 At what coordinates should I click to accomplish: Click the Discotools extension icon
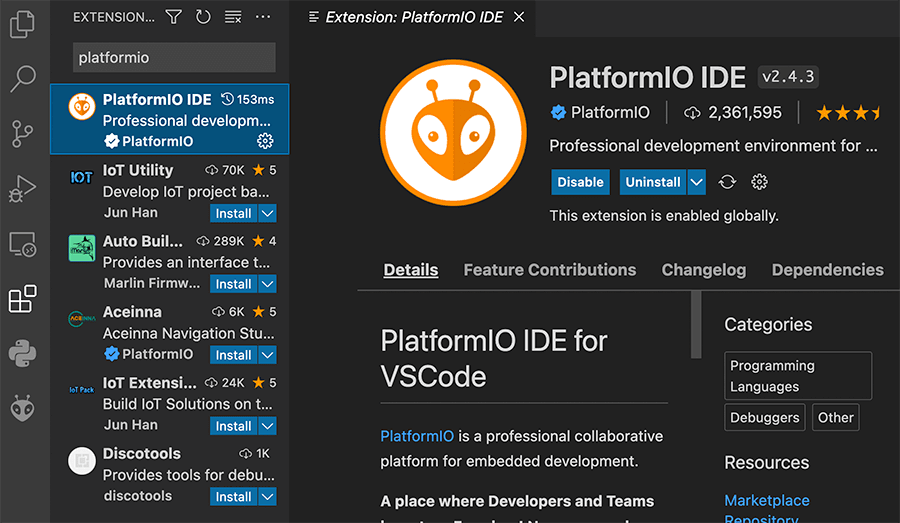pyautogui.click(x=82, y=460)
